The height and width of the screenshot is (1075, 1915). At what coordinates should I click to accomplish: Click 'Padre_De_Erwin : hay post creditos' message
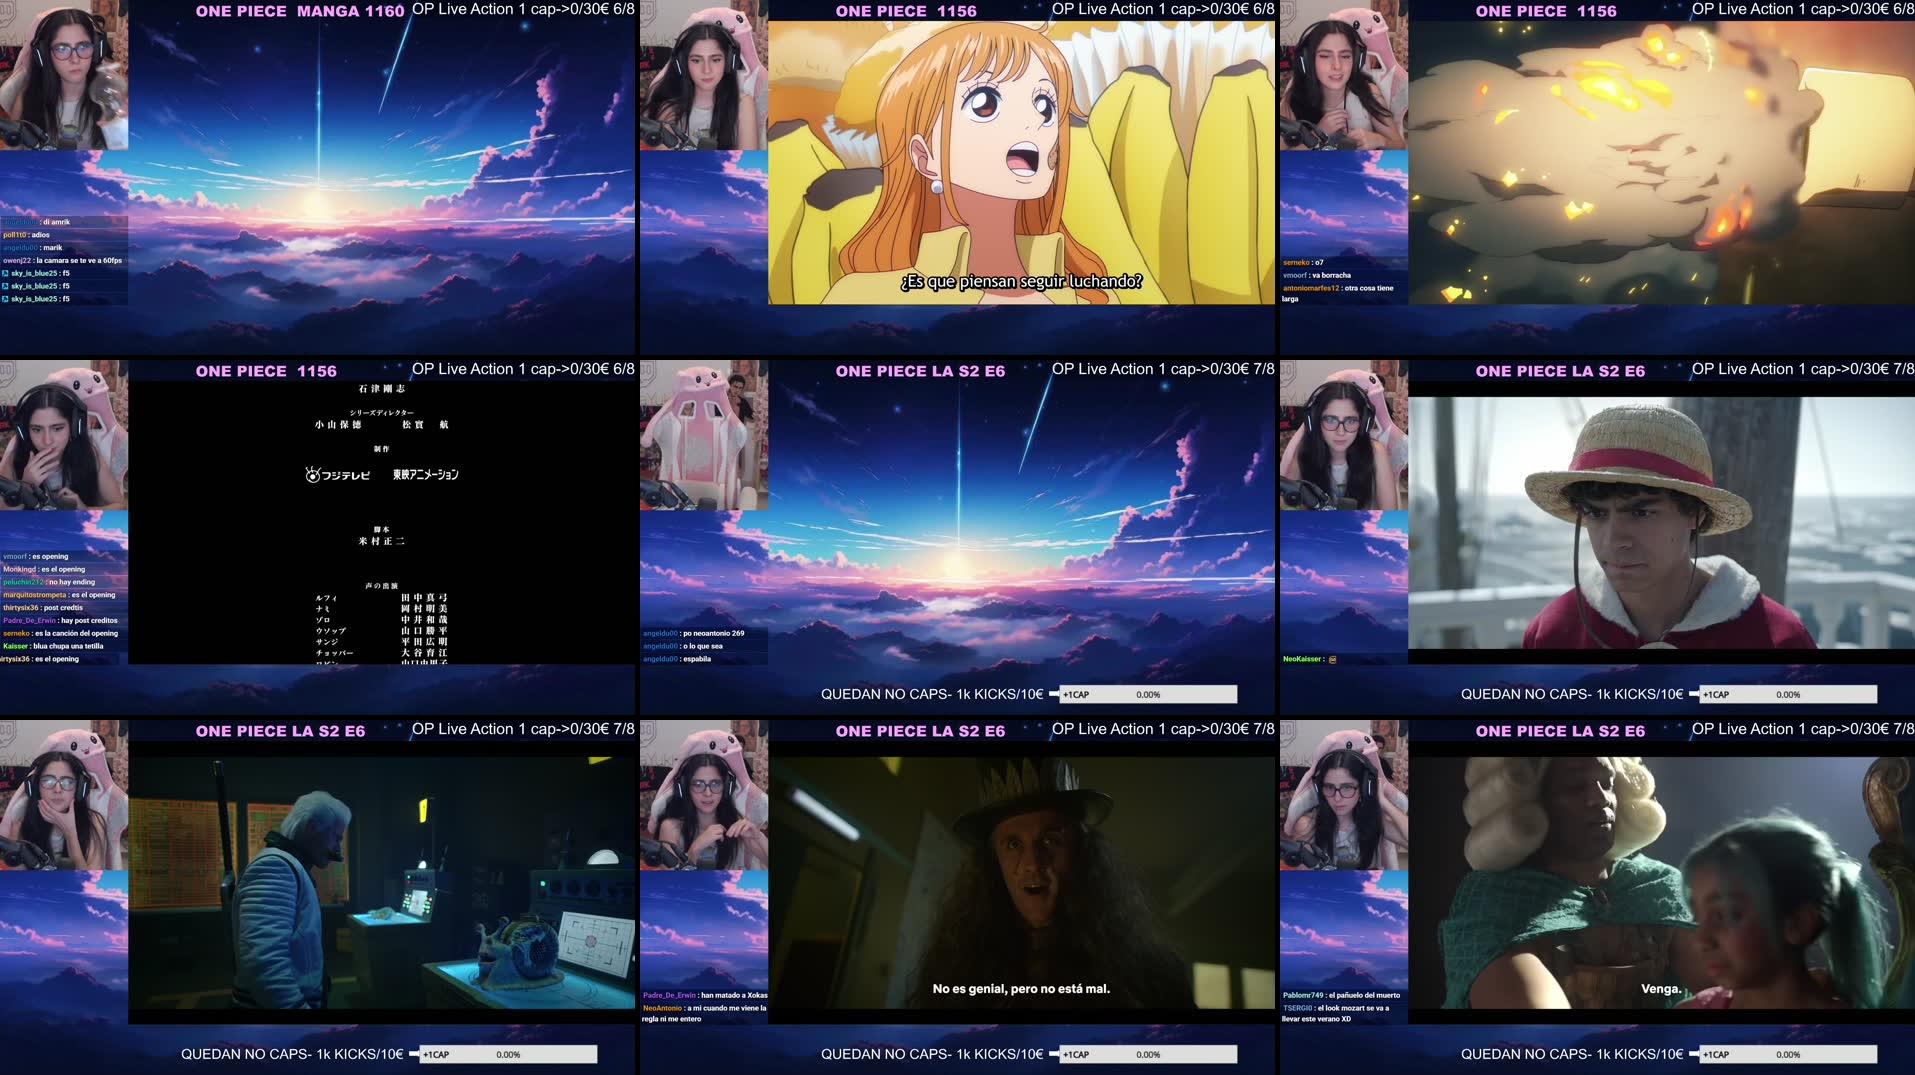[60, 621]
